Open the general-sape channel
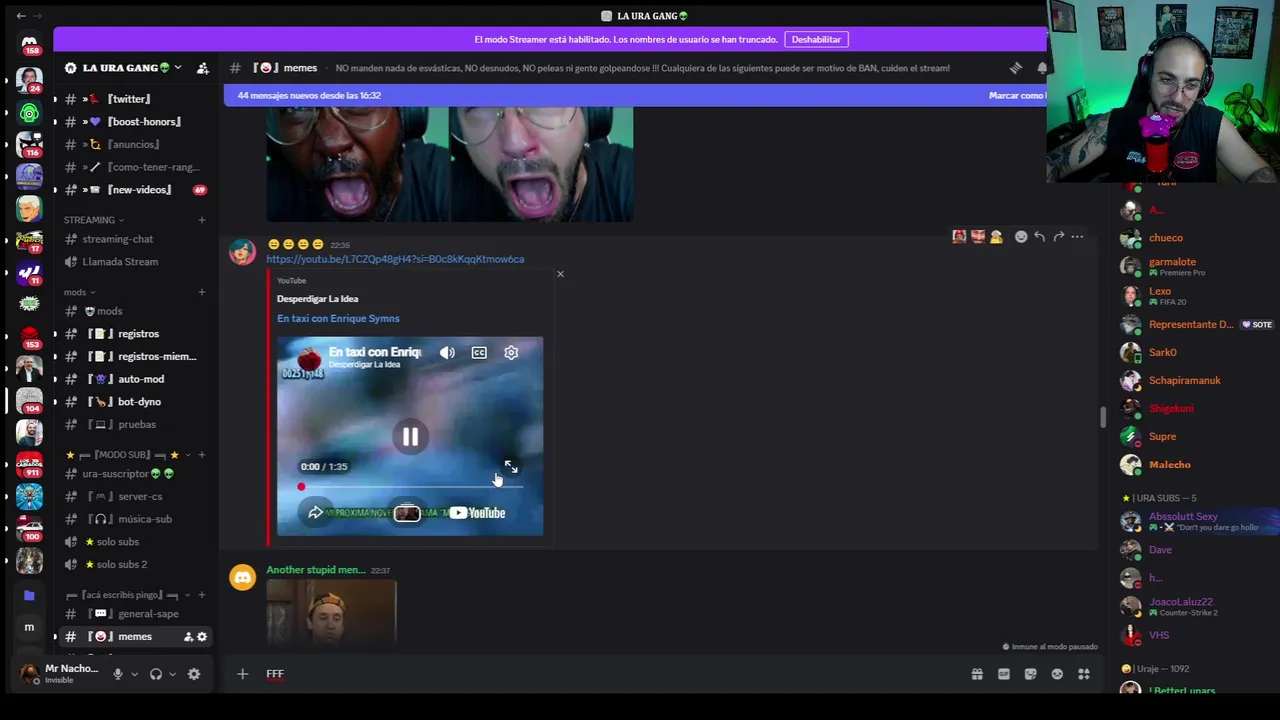This screenshot has width=1280, height=720. point(134,614)
